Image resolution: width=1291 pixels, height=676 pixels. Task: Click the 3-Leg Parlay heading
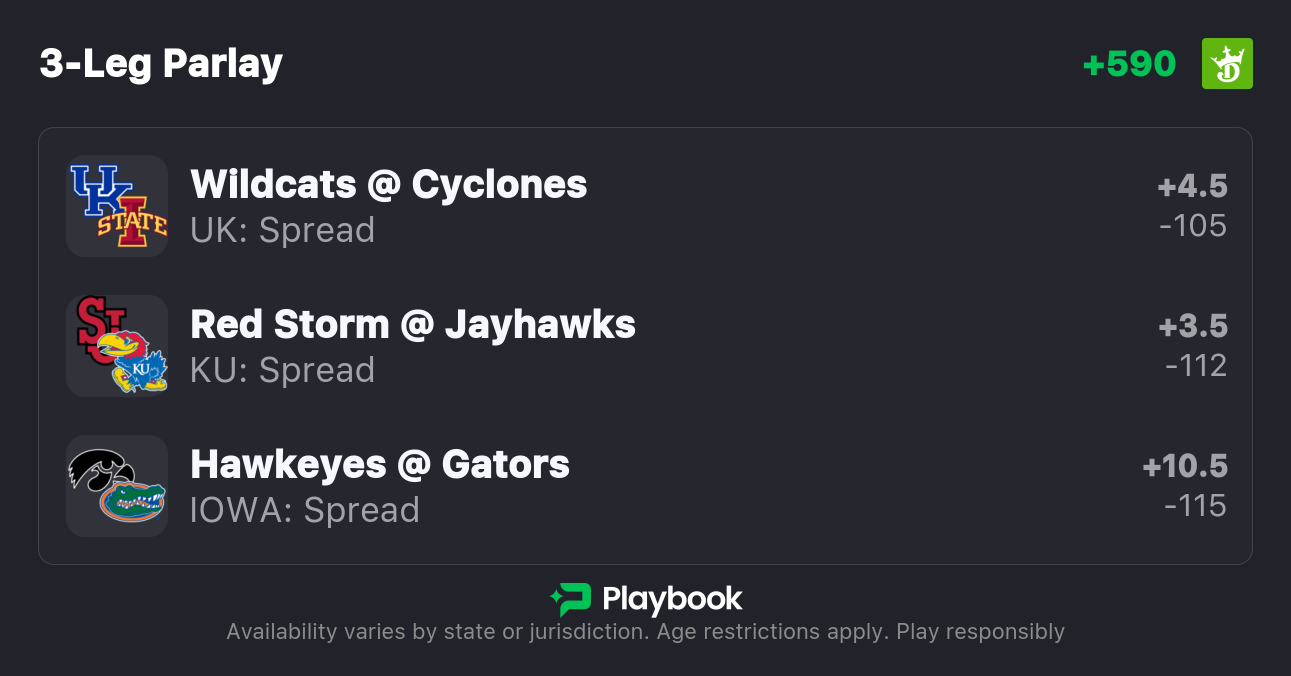pyautogui.click(x=162, y=64)
